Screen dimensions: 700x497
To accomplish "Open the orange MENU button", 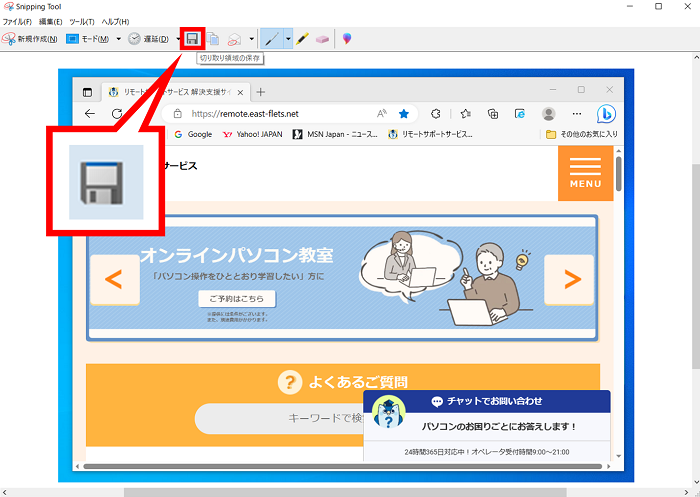I will [585, 173].
